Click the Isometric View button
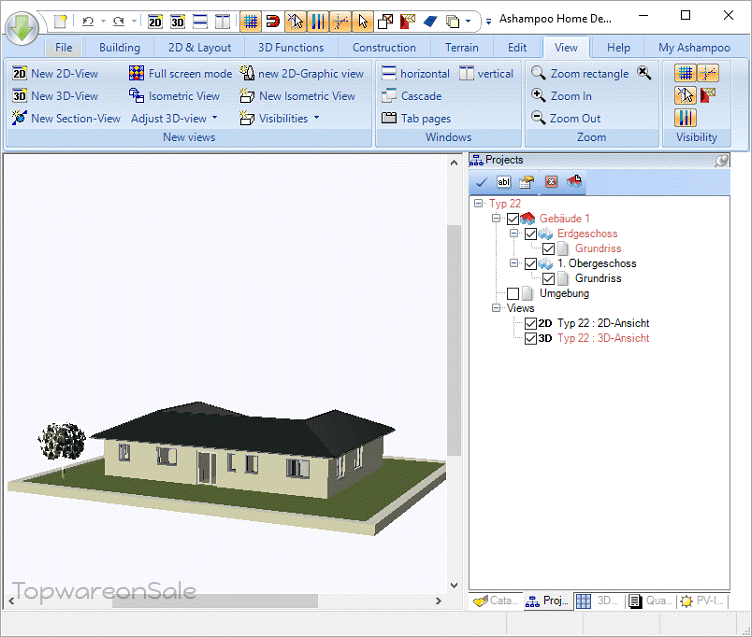Viewport: 752px width, 637px height. click(x=174, y=96)
